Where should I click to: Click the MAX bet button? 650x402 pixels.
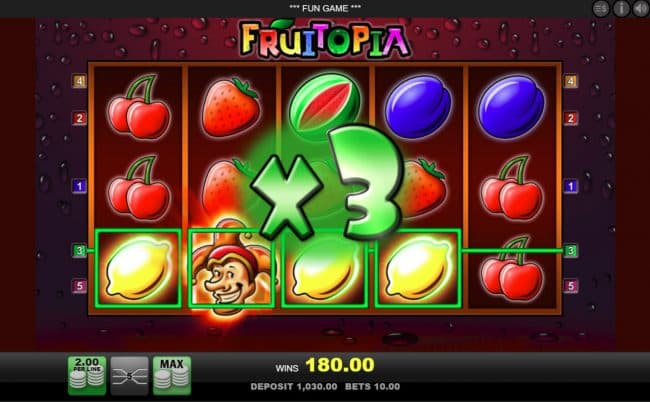click(172, 375)
